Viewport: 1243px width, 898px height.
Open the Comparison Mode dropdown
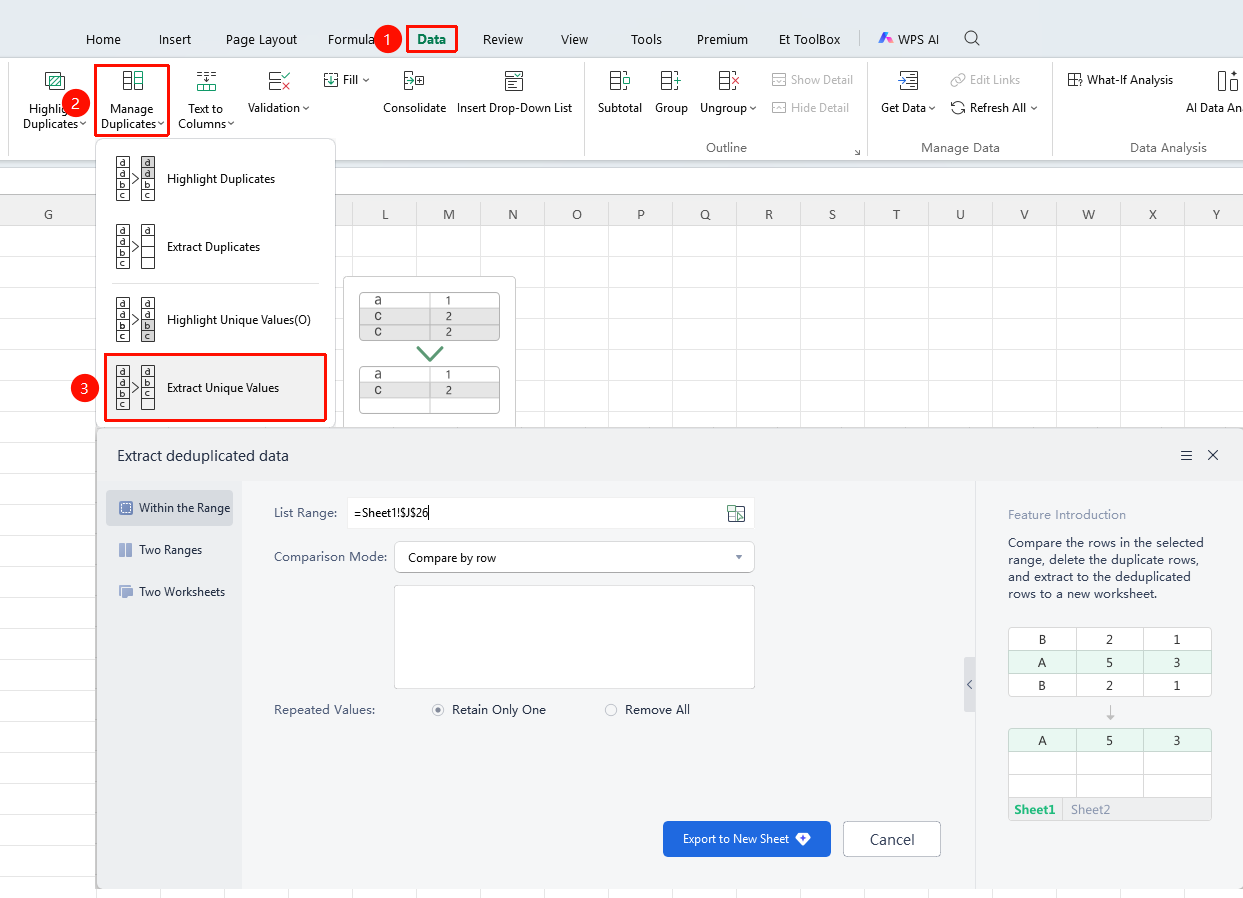pyautogui.click(x=574, y=558)
